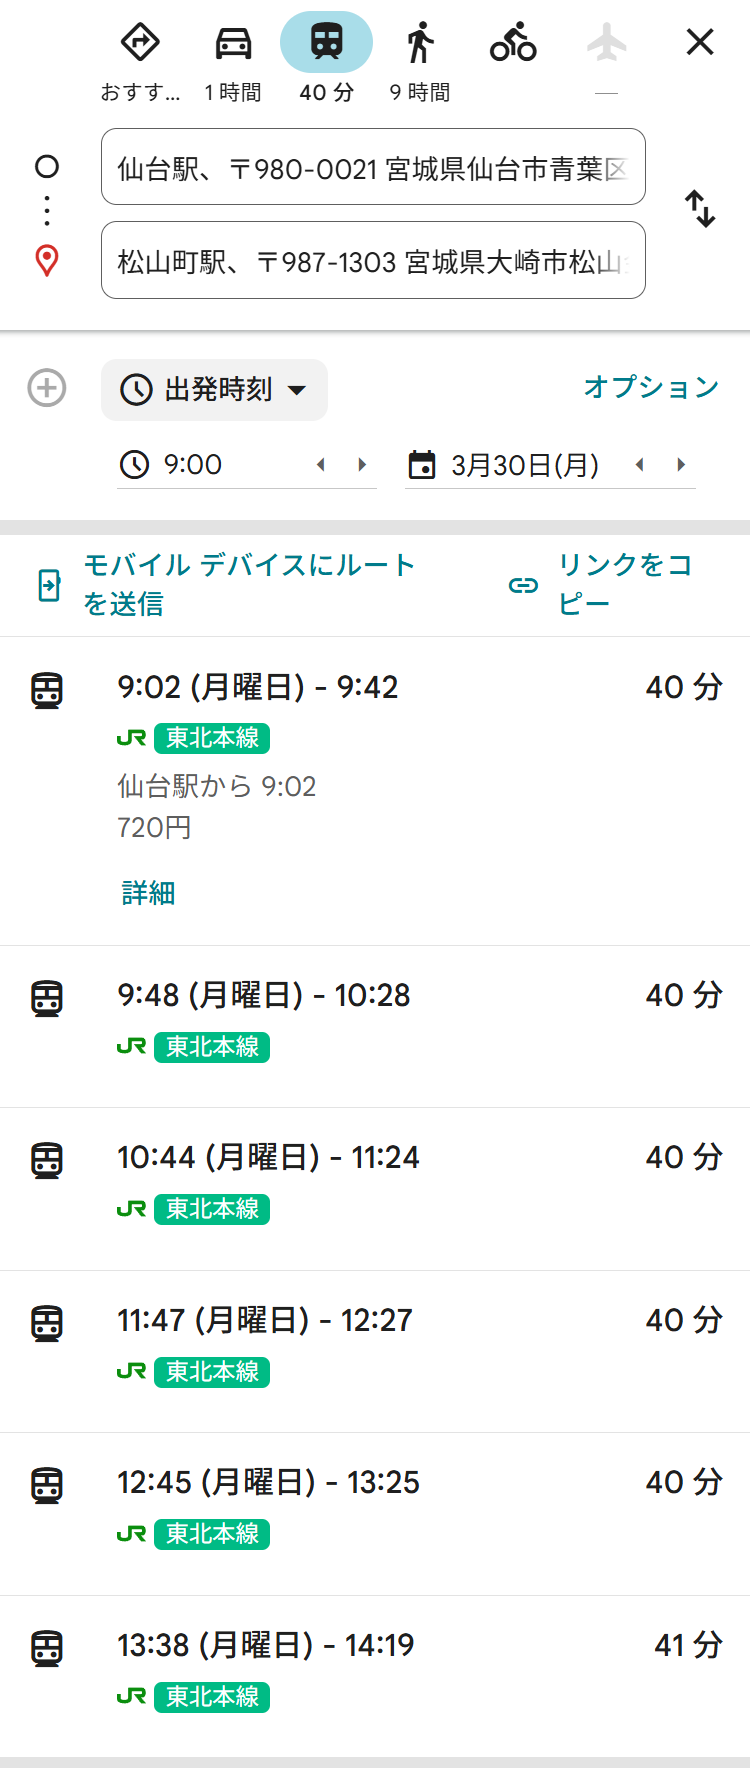
Task: Go to the next date after 3月30日
Action: tap(681, 465)
